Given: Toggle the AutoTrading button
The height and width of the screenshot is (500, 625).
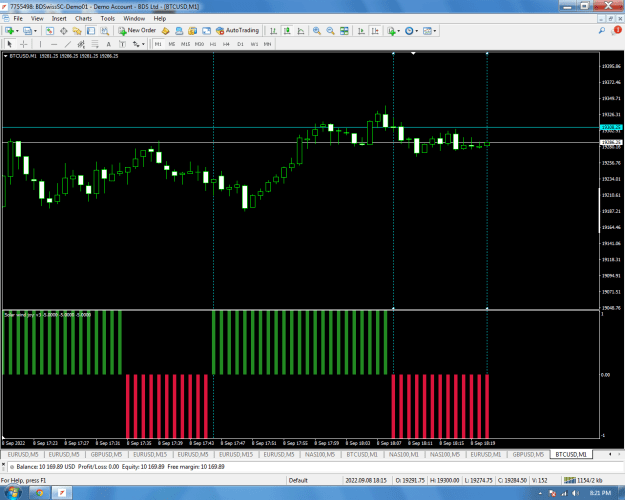Looking at the screenshot, I should tap(238, 30).
